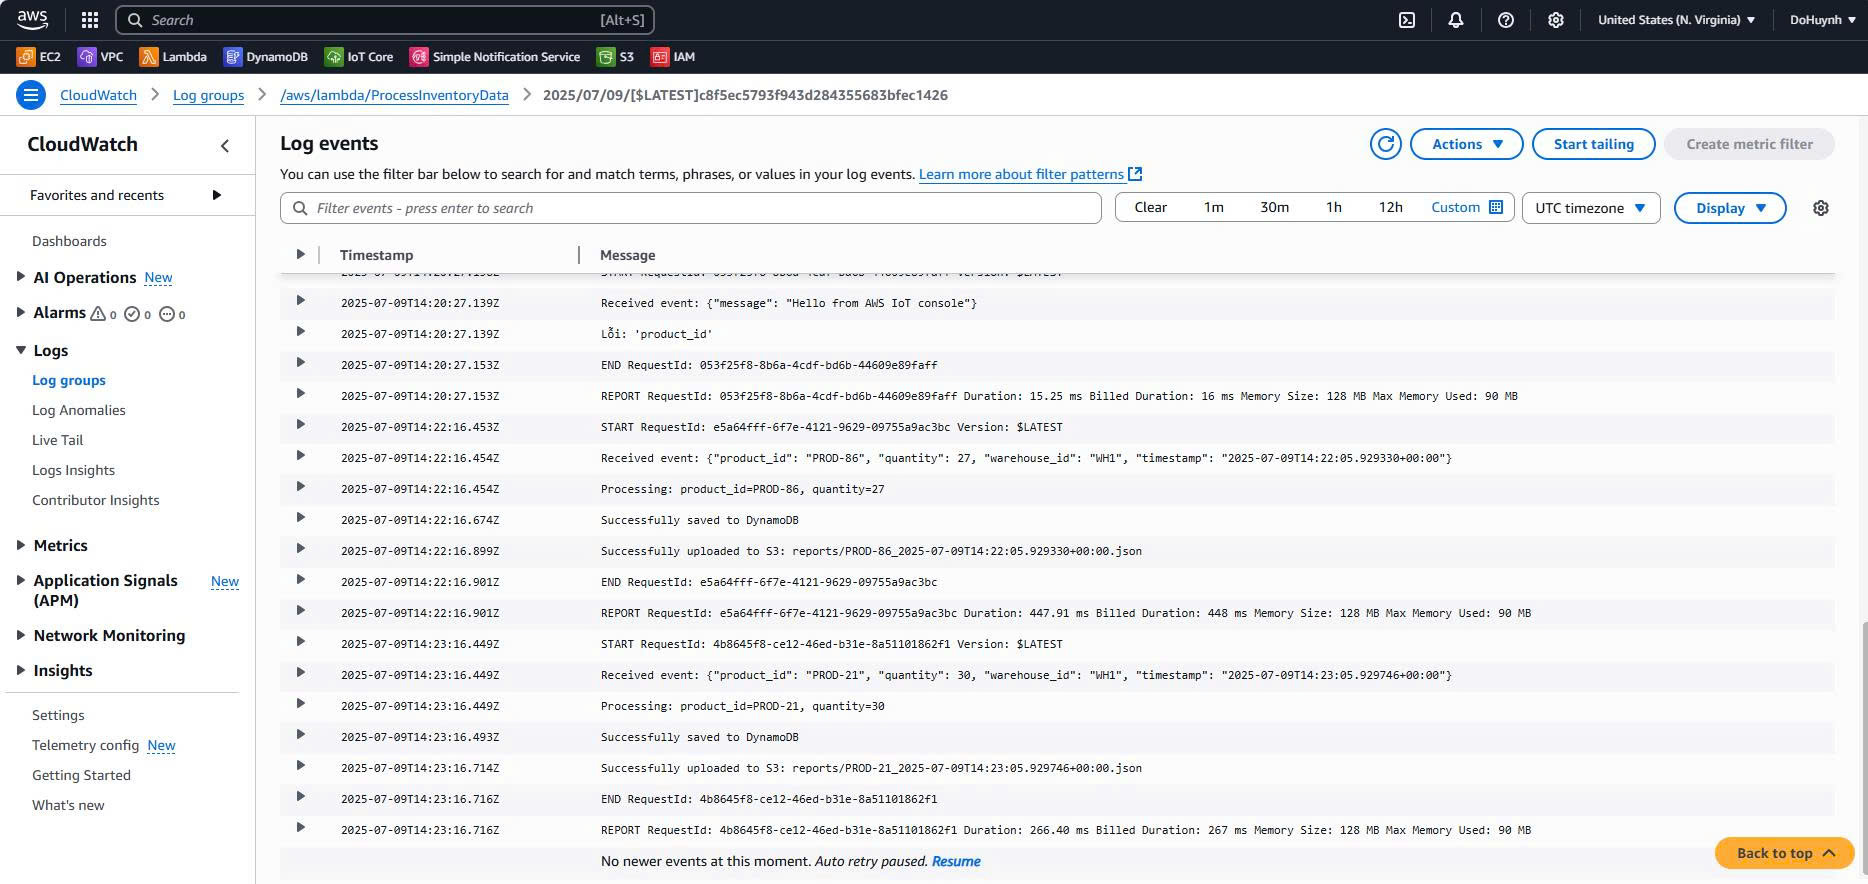The image size is (1868, 884).
Task: Open the DynamoDB service shortcut
Action: click(266, 57)
